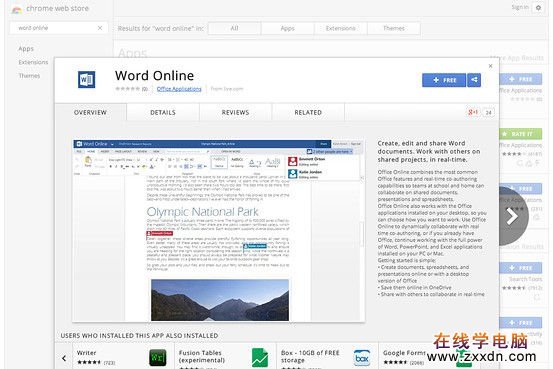The height and width of the screenshot is (369, 553).
Task: Click the Word Online preview screenshot
Action: pos(219,230)
